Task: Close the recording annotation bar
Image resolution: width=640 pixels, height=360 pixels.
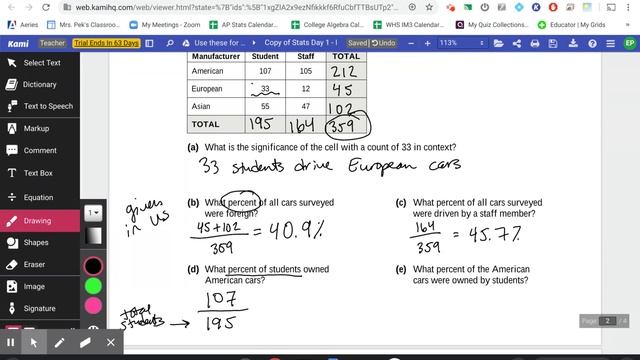Action: click(111, 342)
